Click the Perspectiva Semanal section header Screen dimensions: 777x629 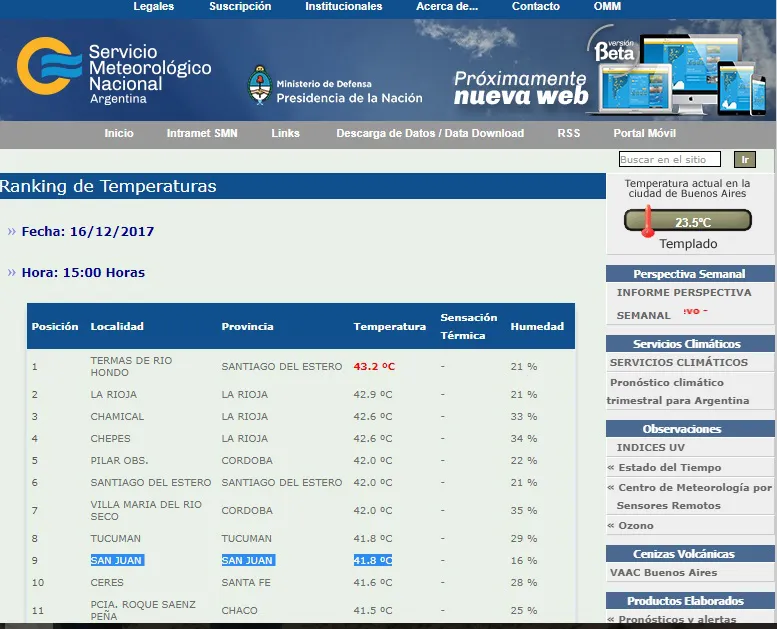point(690,274)
